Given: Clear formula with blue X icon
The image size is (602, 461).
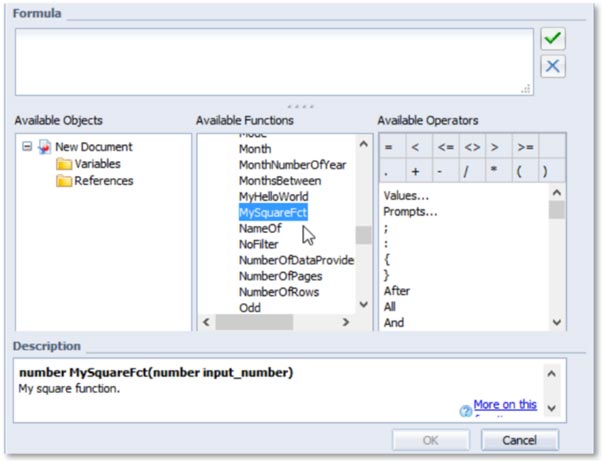Looking at the screenshot, I should pos(552,66).
